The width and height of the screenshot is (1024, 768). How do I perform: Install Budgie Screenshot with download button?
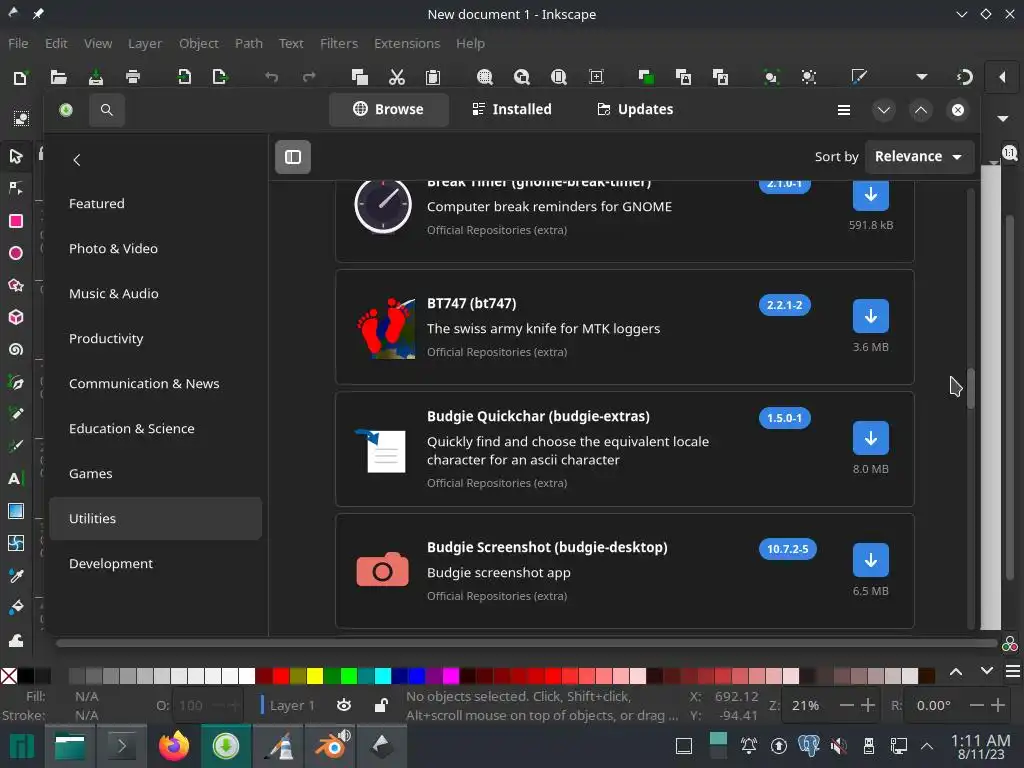click(x=871, y=560)
